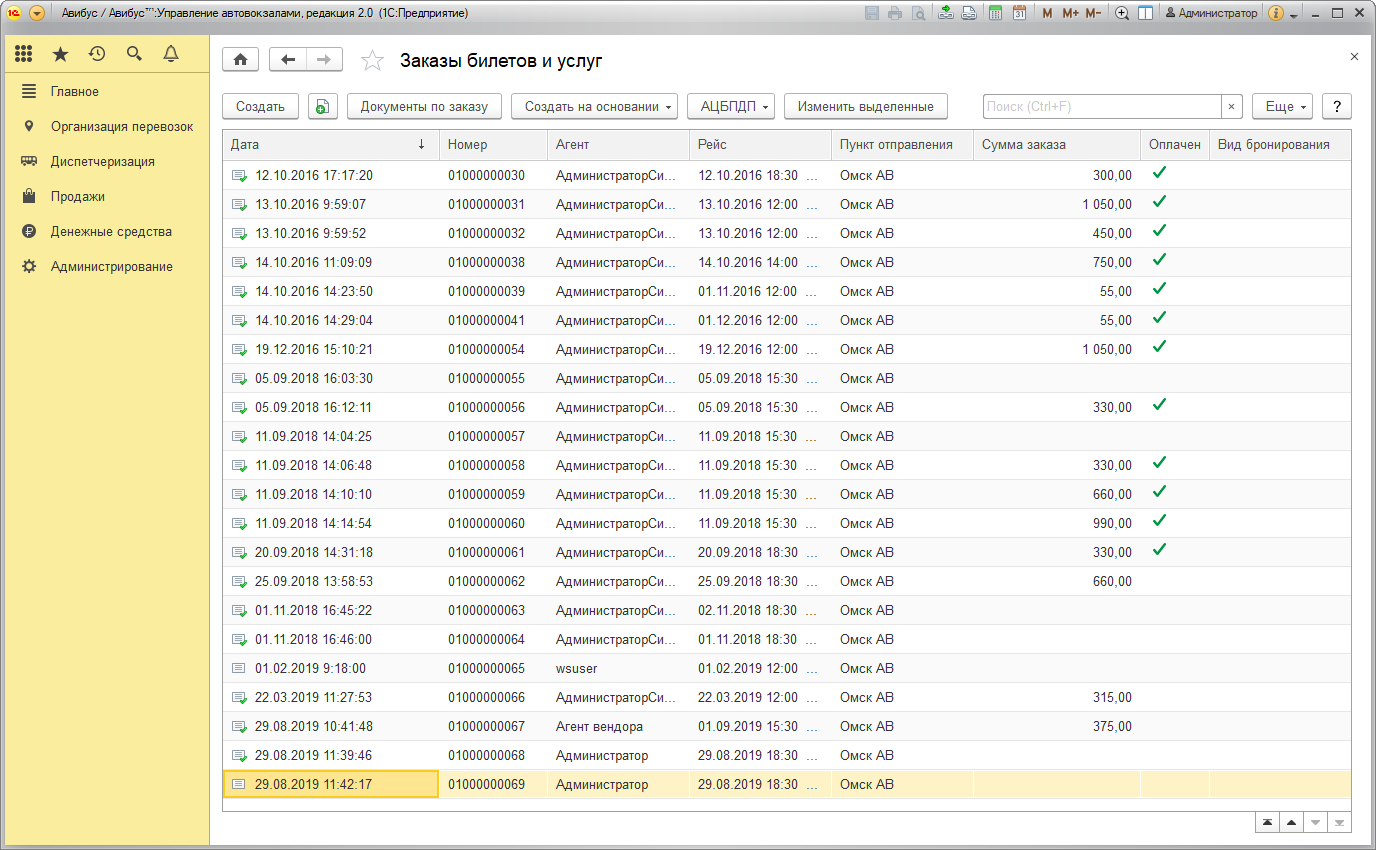Screen dimensions: 1376x850
Task: Open the sections menu grid icon
Action: click(24, 54)
